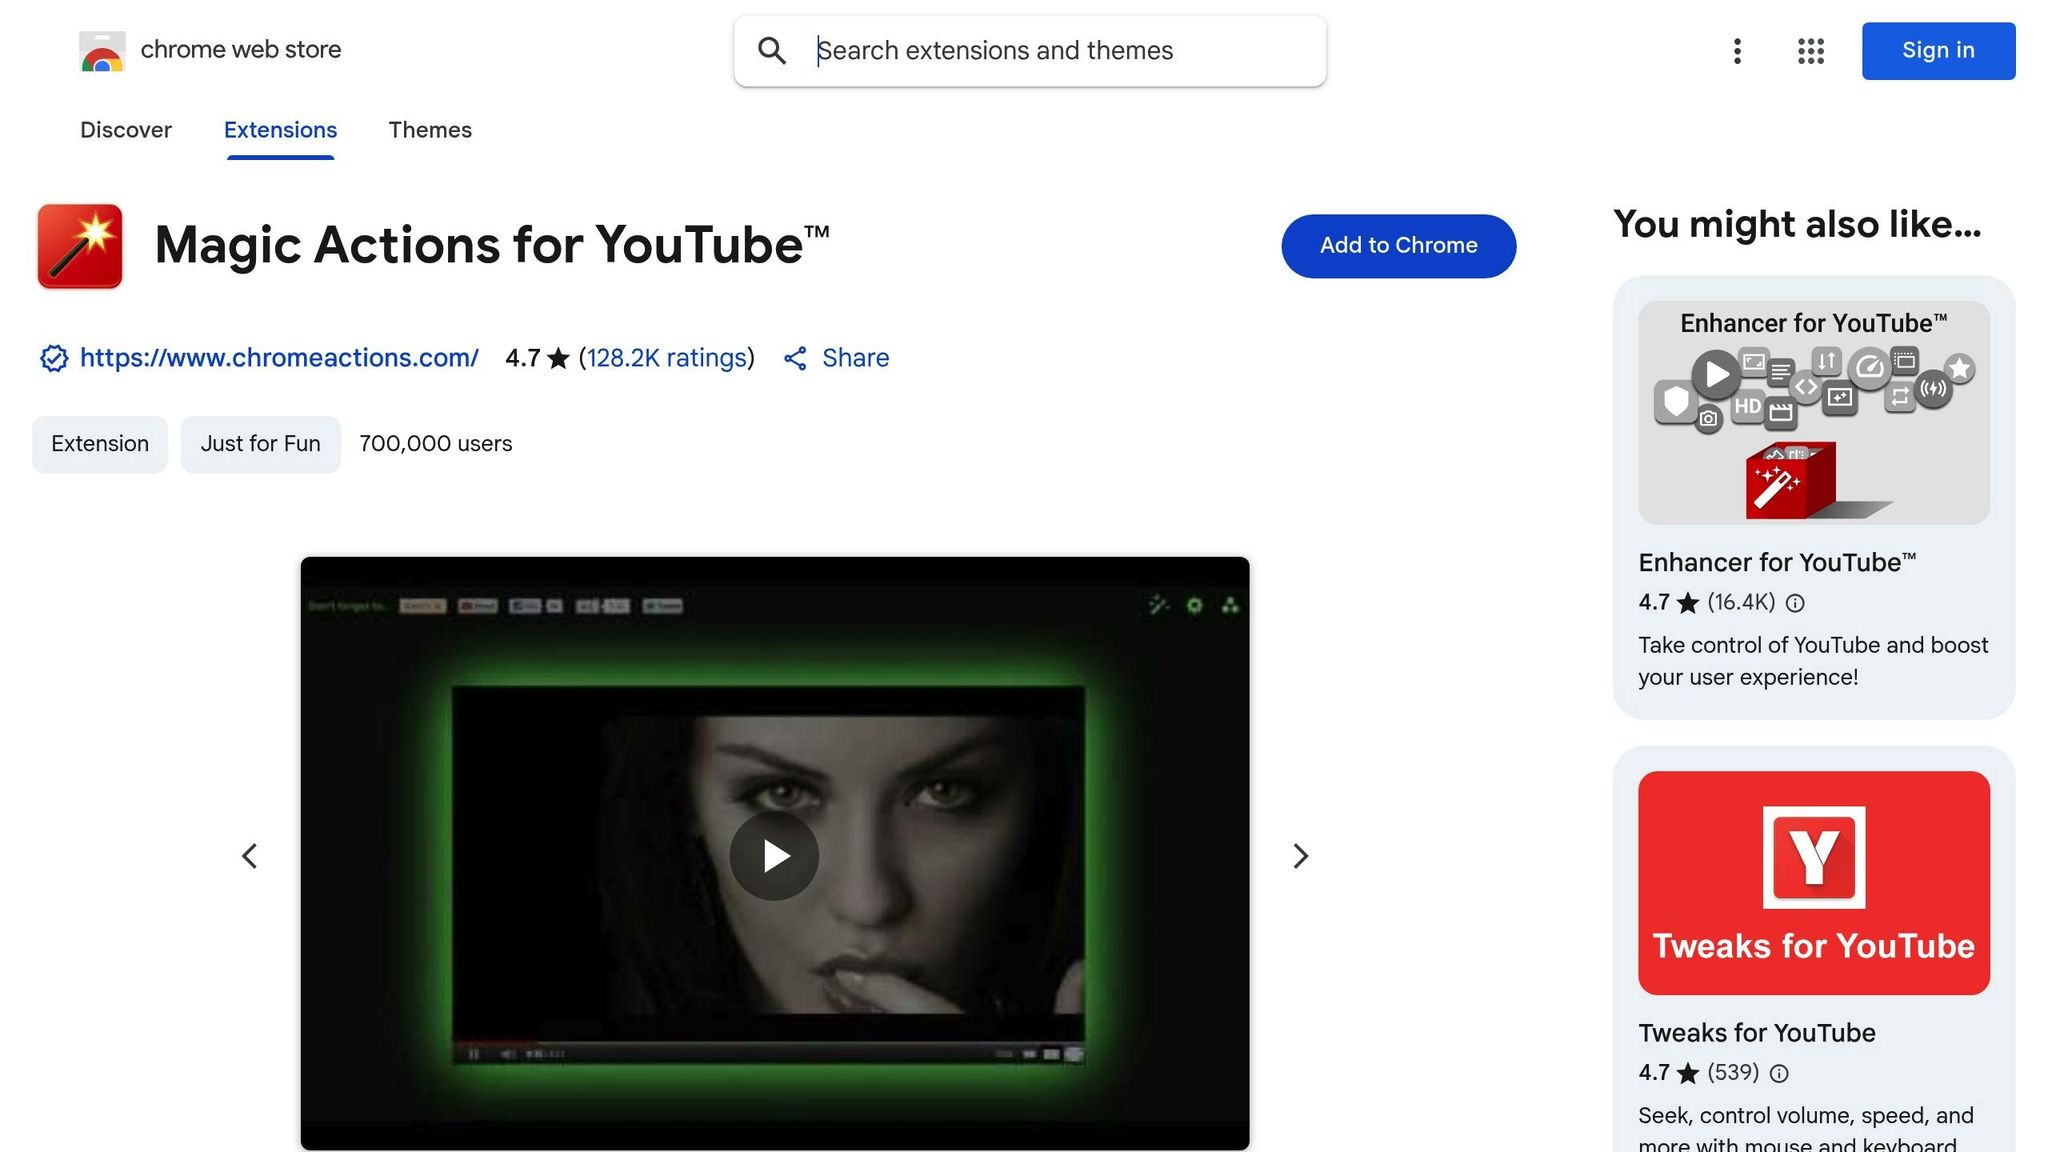Click the 700,000 users text
The width and height of the screenshot is (2048, 1152).
click(x=436, y=444)
